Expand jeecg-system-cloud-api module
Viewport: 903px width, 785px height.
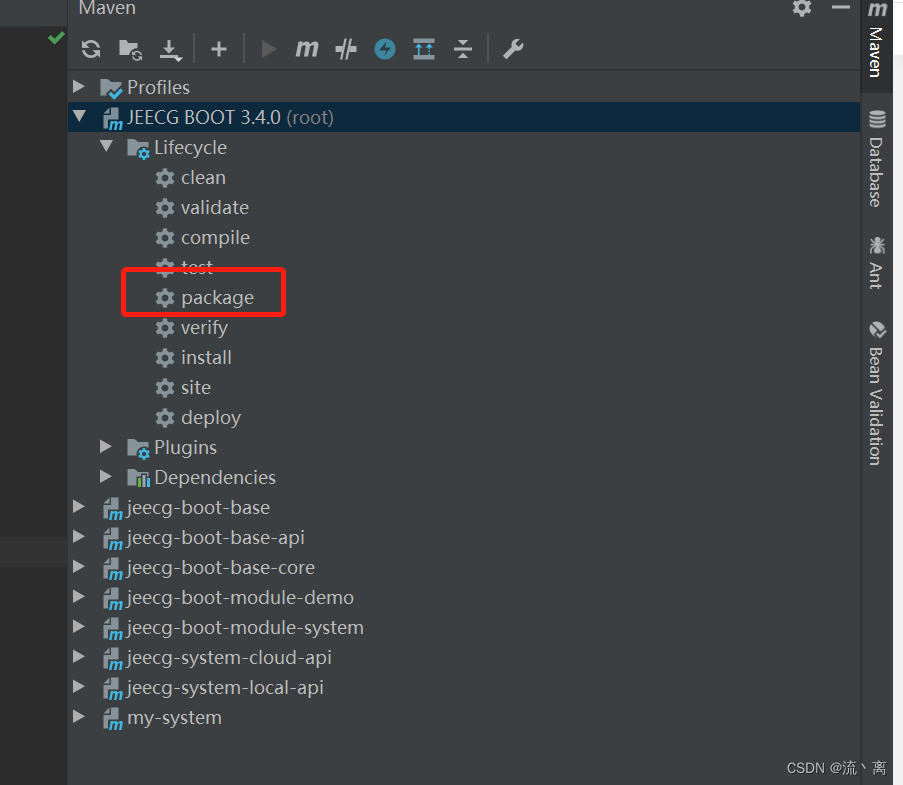point(79,657)
